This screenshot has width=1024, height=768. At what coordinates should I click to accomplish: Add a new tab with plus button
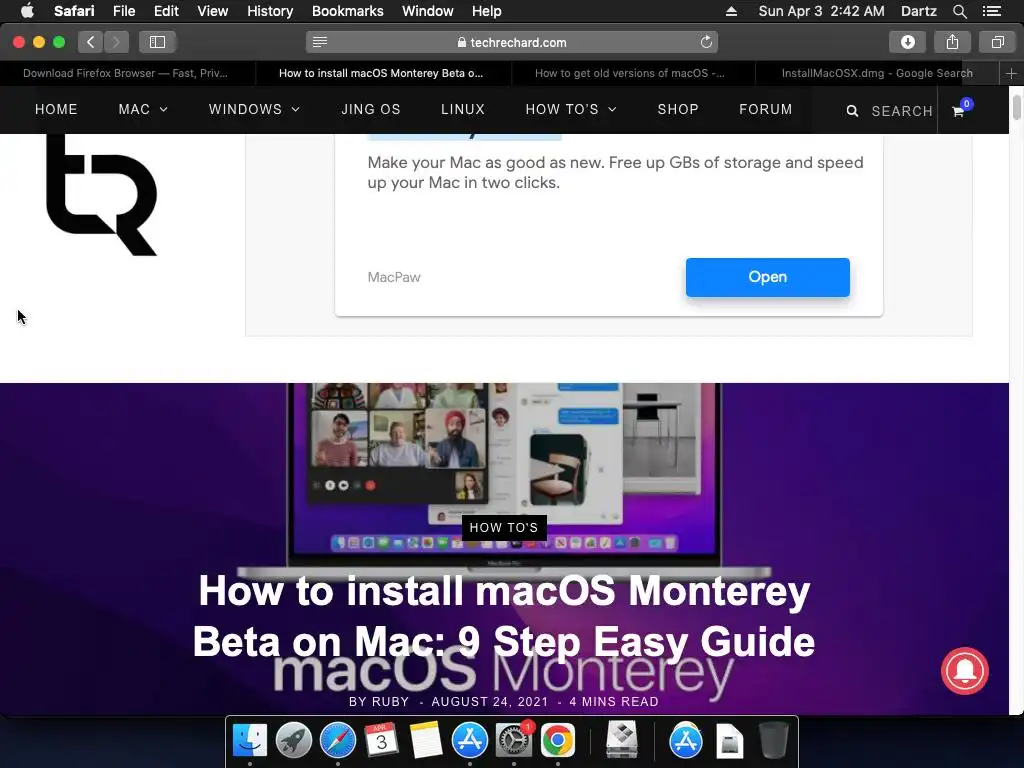coord(1011,73)
